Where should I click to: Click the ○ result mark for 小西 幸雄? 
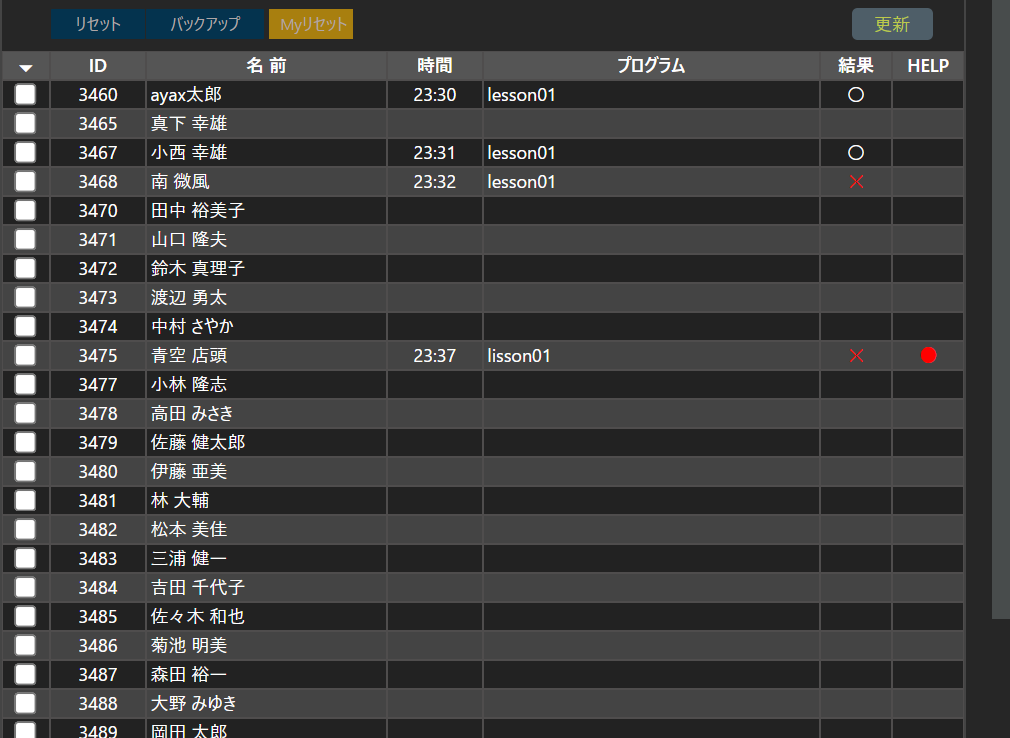tap(855, 152)
